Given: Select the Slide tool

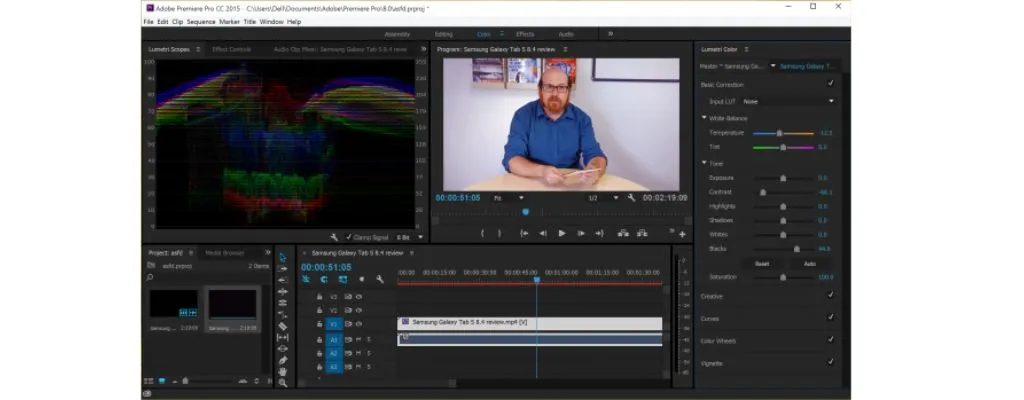Looking at the screenshot, I should click(x=283, y=348).
